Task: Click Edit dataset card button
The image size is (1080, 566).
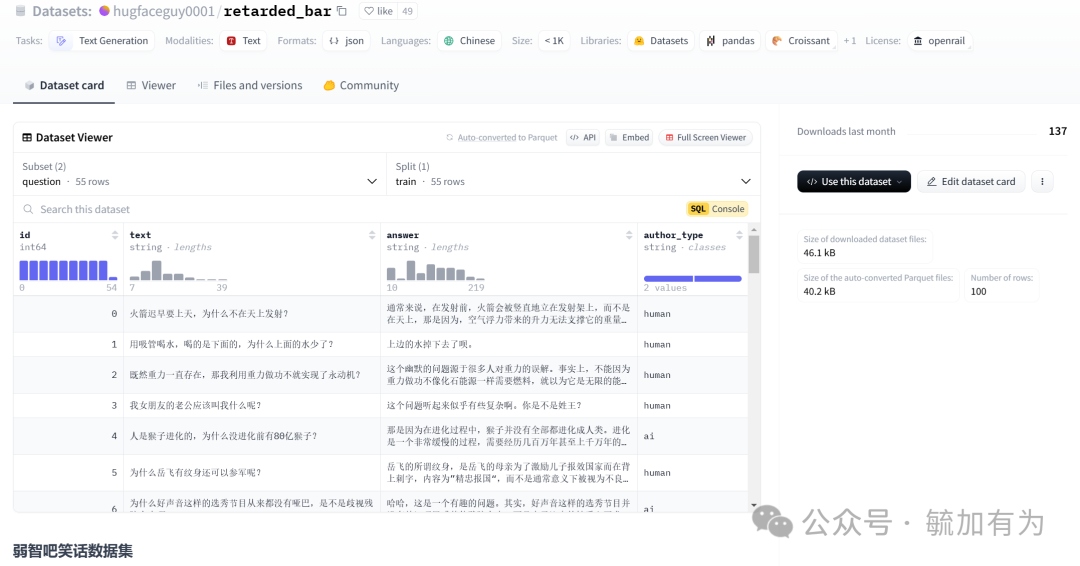Action: 970,182
